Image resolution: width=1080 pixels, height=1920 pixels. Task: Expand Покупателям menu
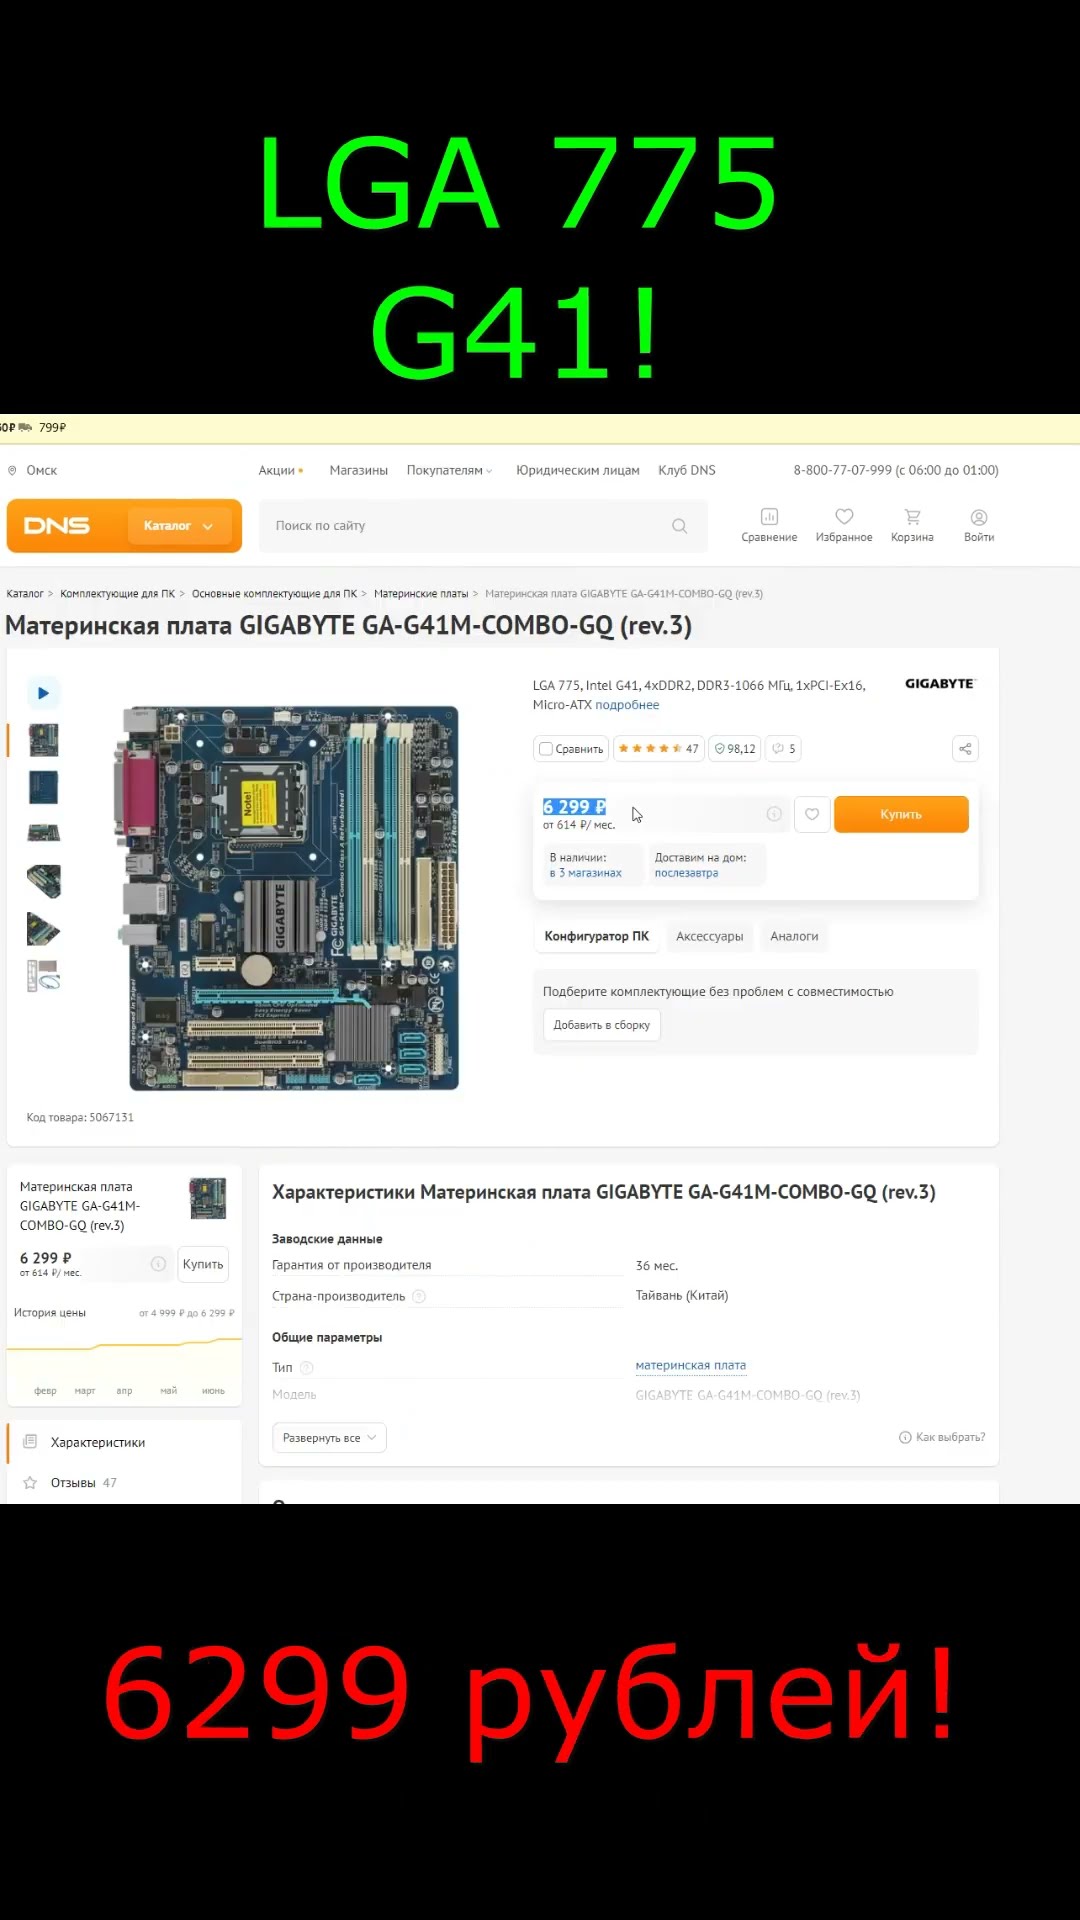(449, 470)
